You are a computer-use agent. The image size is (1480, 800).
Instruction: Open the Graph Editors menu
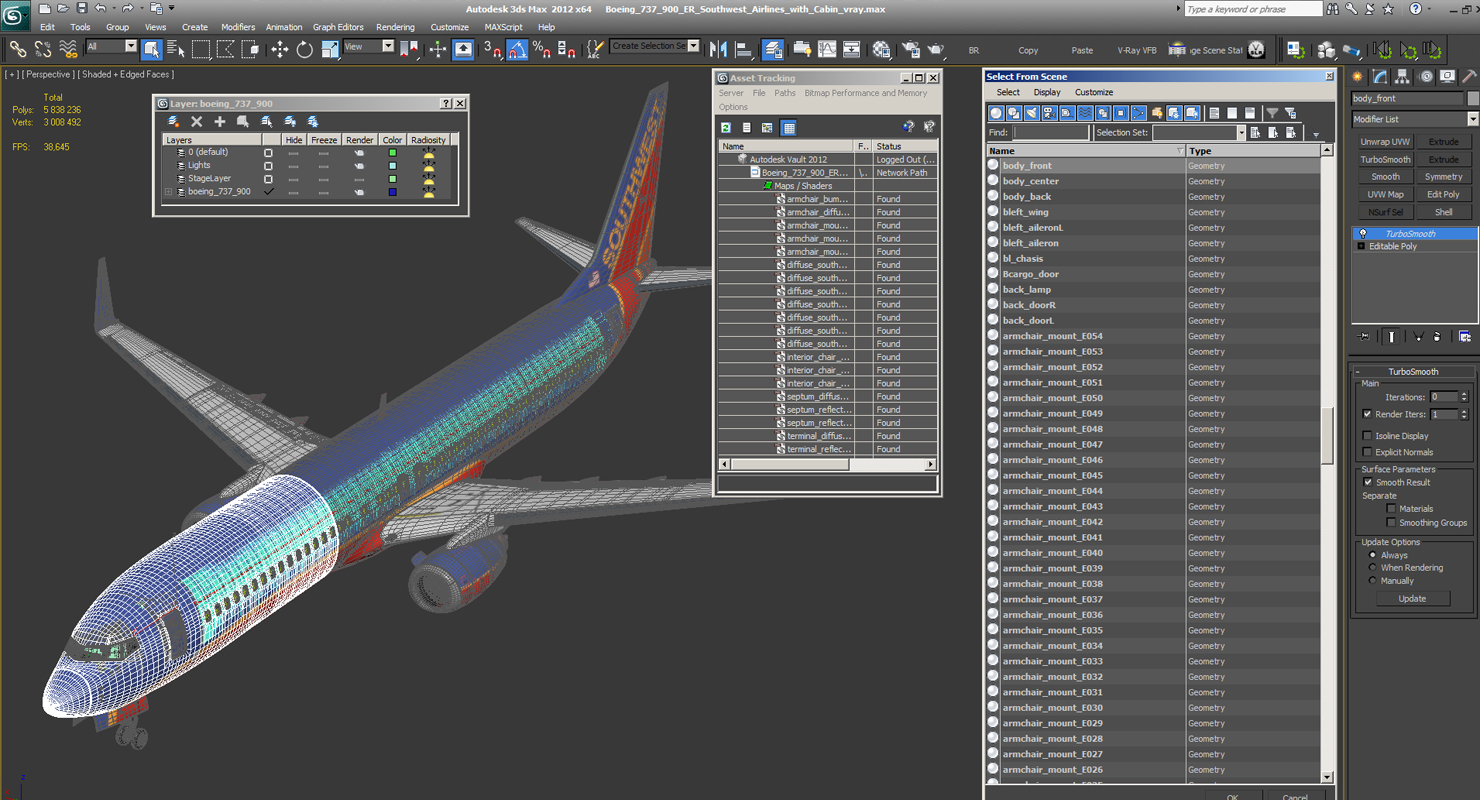point(338,27)
